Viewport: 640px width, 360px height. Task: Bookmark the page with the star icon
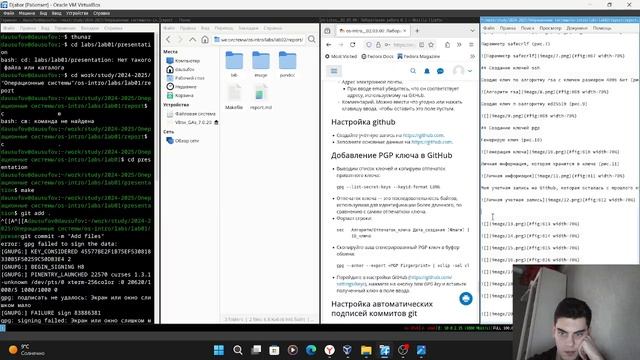(x=431, y=44)
